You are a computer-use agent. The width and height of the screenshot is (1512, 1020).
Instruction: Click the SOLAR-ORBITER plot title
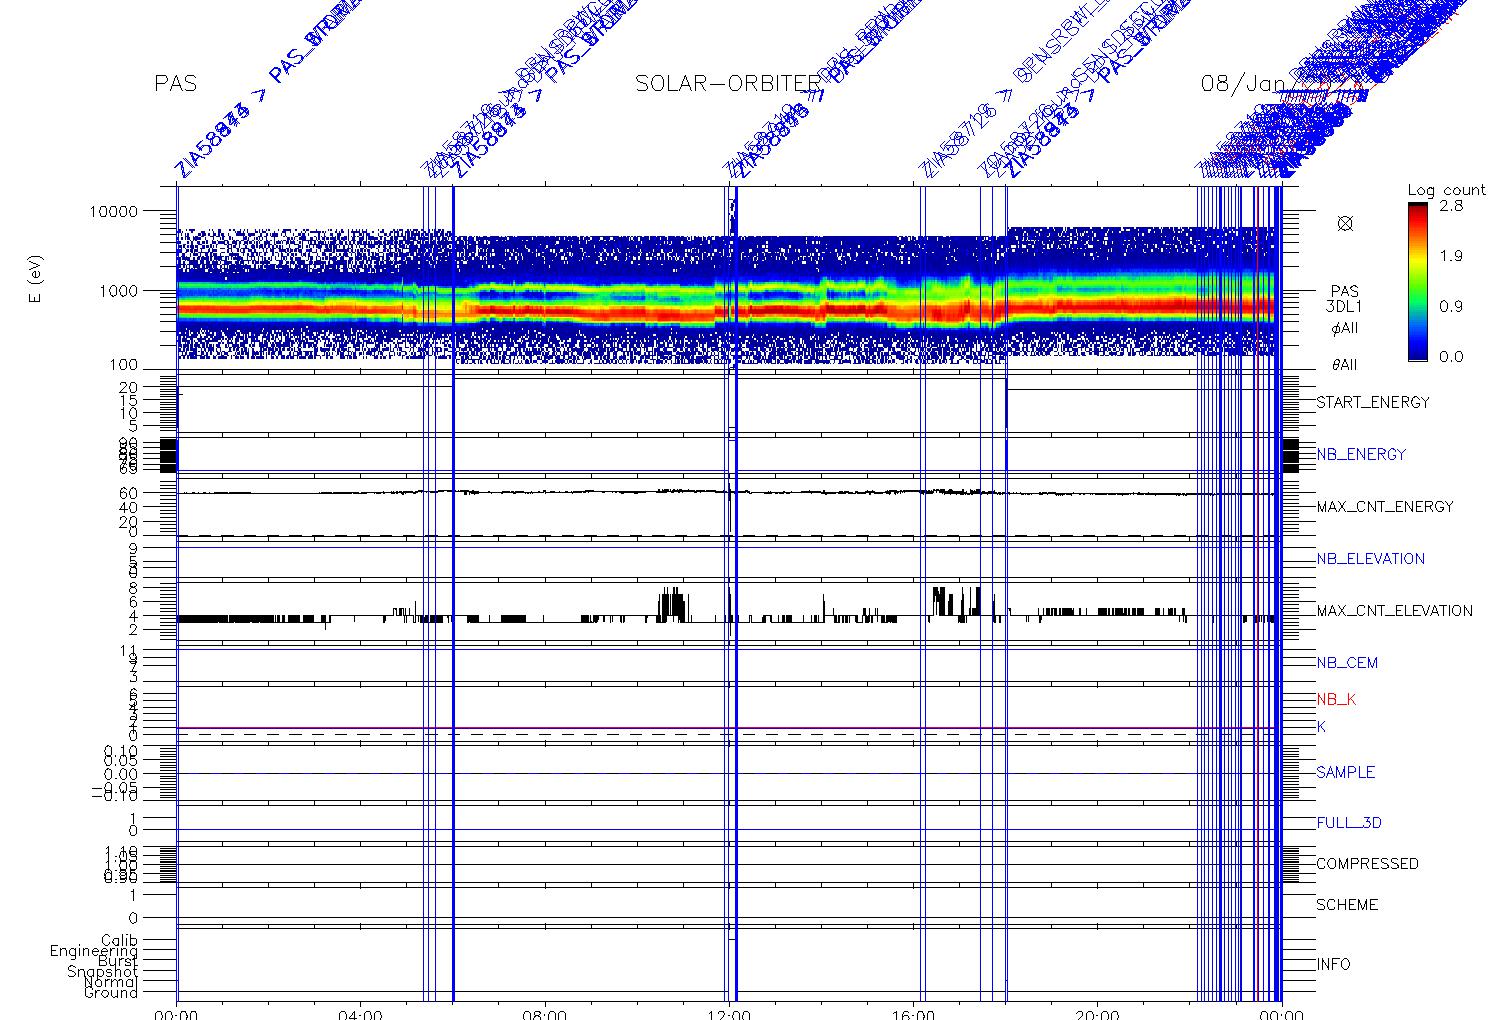pos(727,83)
